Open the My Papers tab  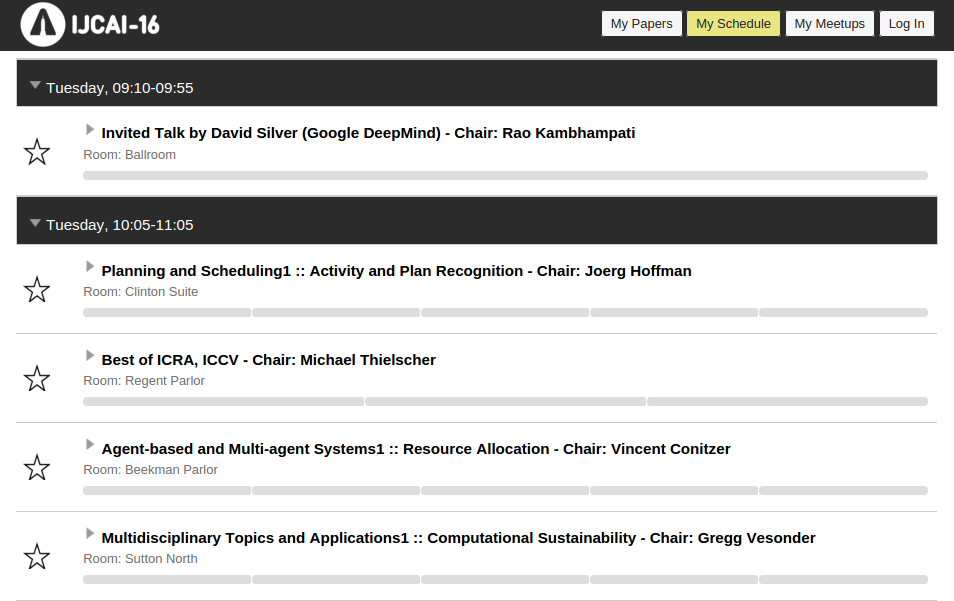(641, 24)
